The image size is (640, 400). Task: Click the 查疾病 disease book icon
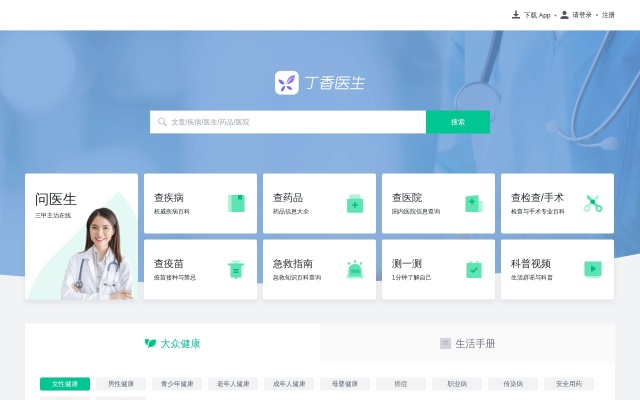tap(236, 203)
